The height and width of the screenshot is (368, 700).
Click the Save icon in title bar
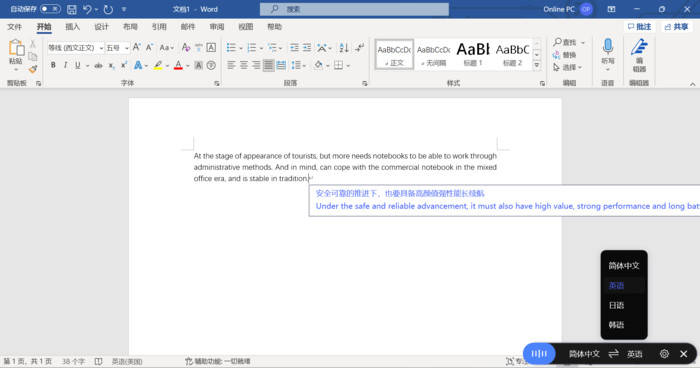tap(71, 9)
